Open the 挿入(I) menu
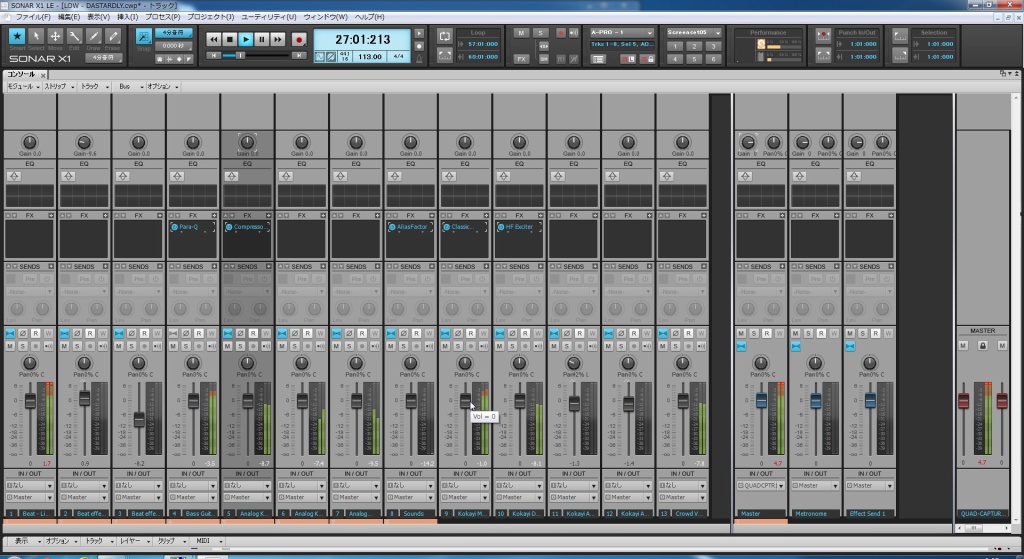 pos(127,17)
